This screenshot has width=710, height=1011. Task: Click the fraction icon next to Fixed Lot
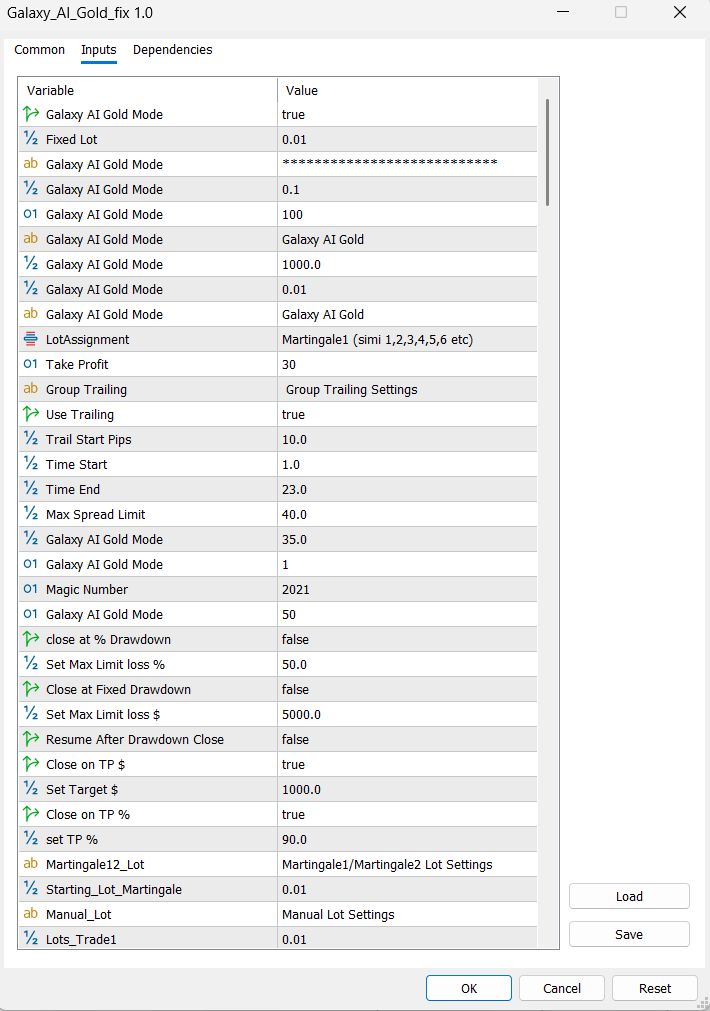(x=30, y=140)
